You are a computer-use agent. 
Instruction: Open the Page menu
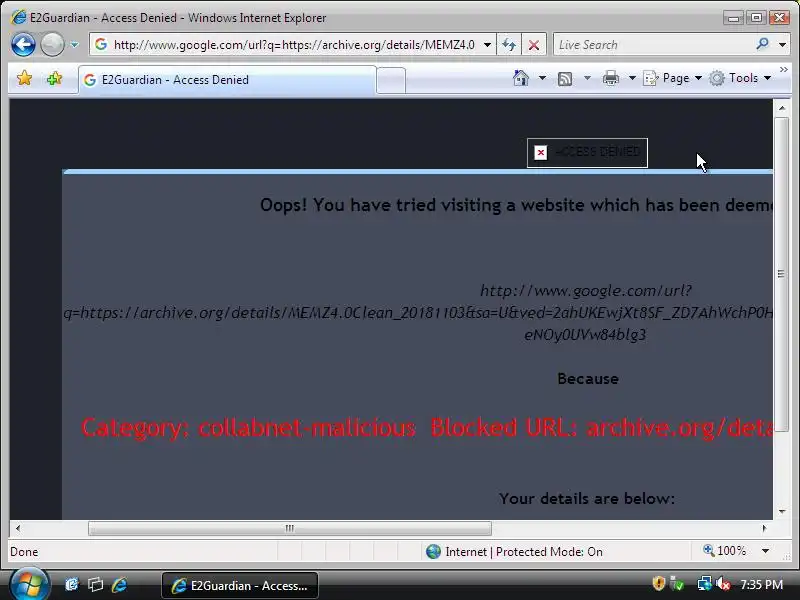coord(672,78)
